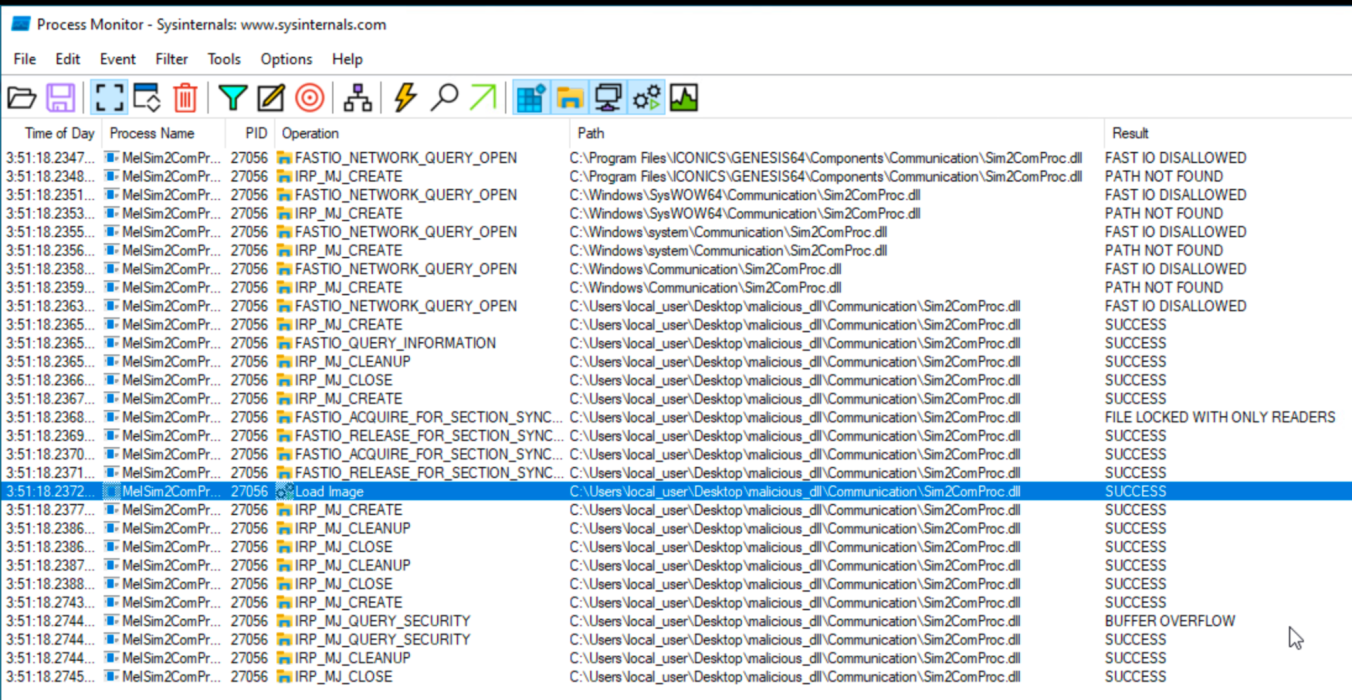Toggle Capture Events off
The height and width of the screenshot is (700, 1352).
[109, 97]
